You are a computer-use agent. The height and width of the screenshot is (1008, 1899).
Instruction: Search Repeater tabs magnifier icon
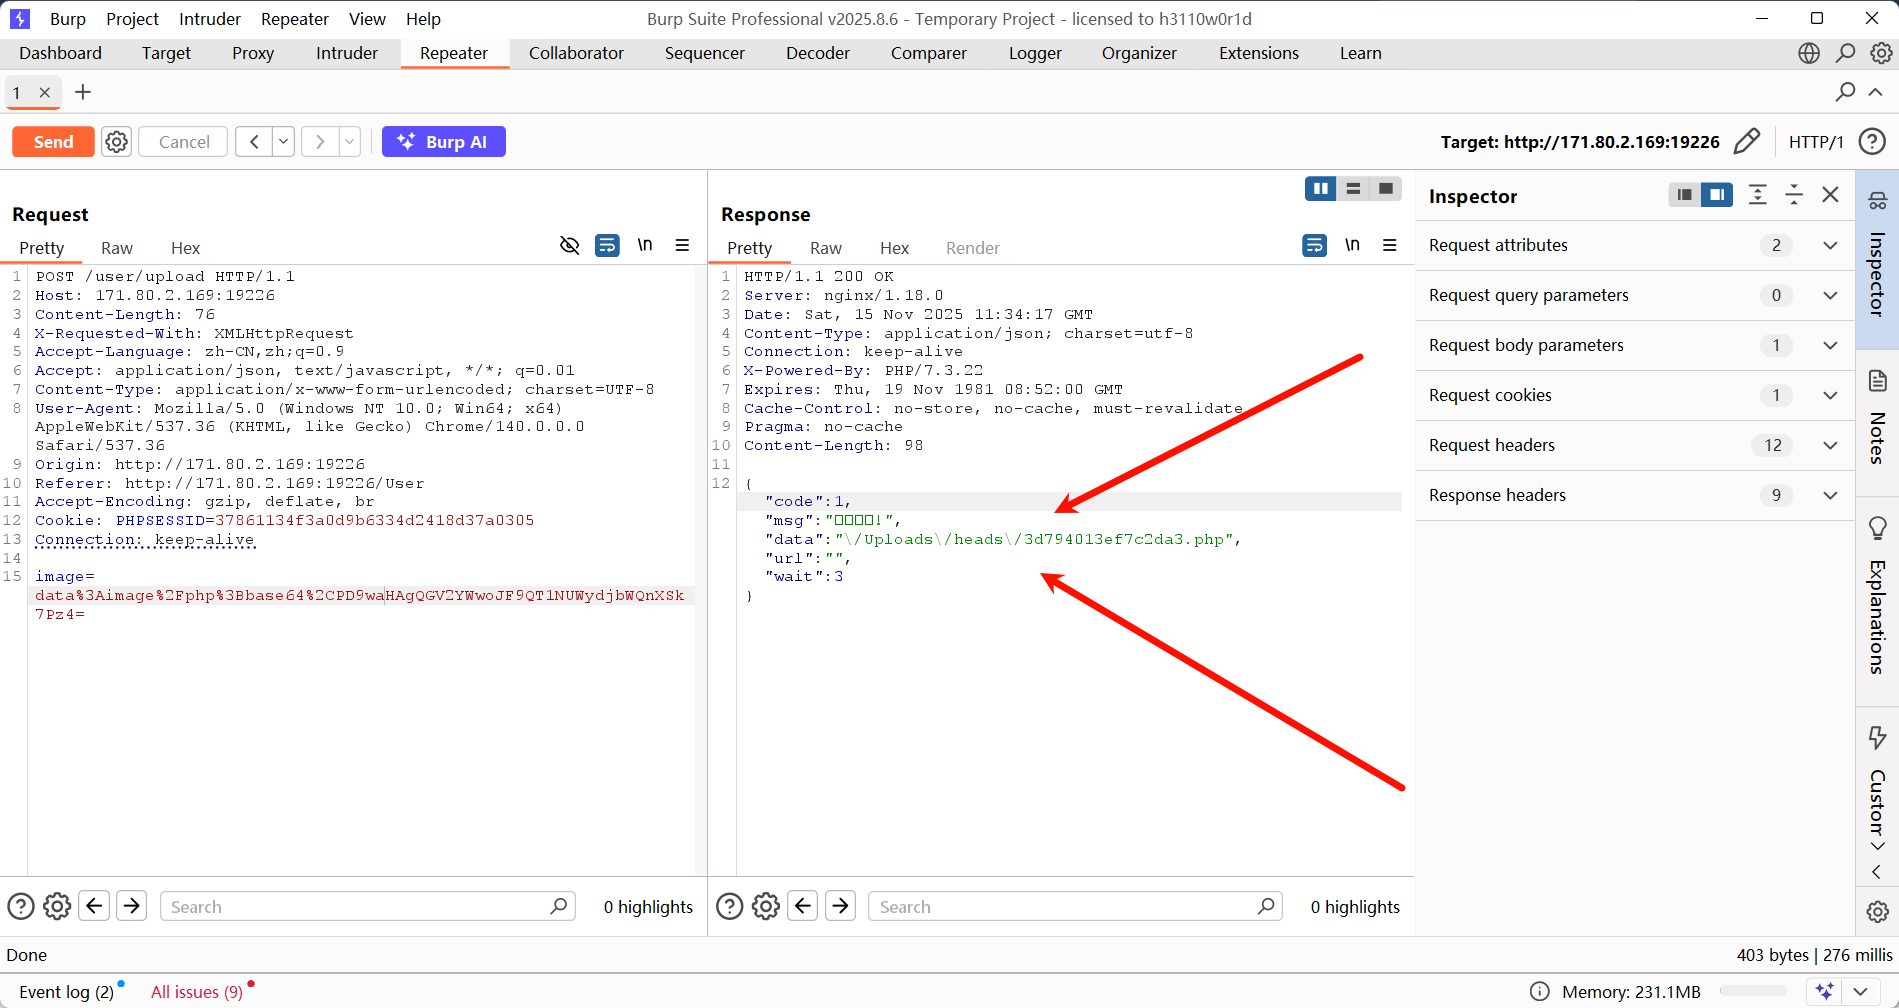(1846, 92)
